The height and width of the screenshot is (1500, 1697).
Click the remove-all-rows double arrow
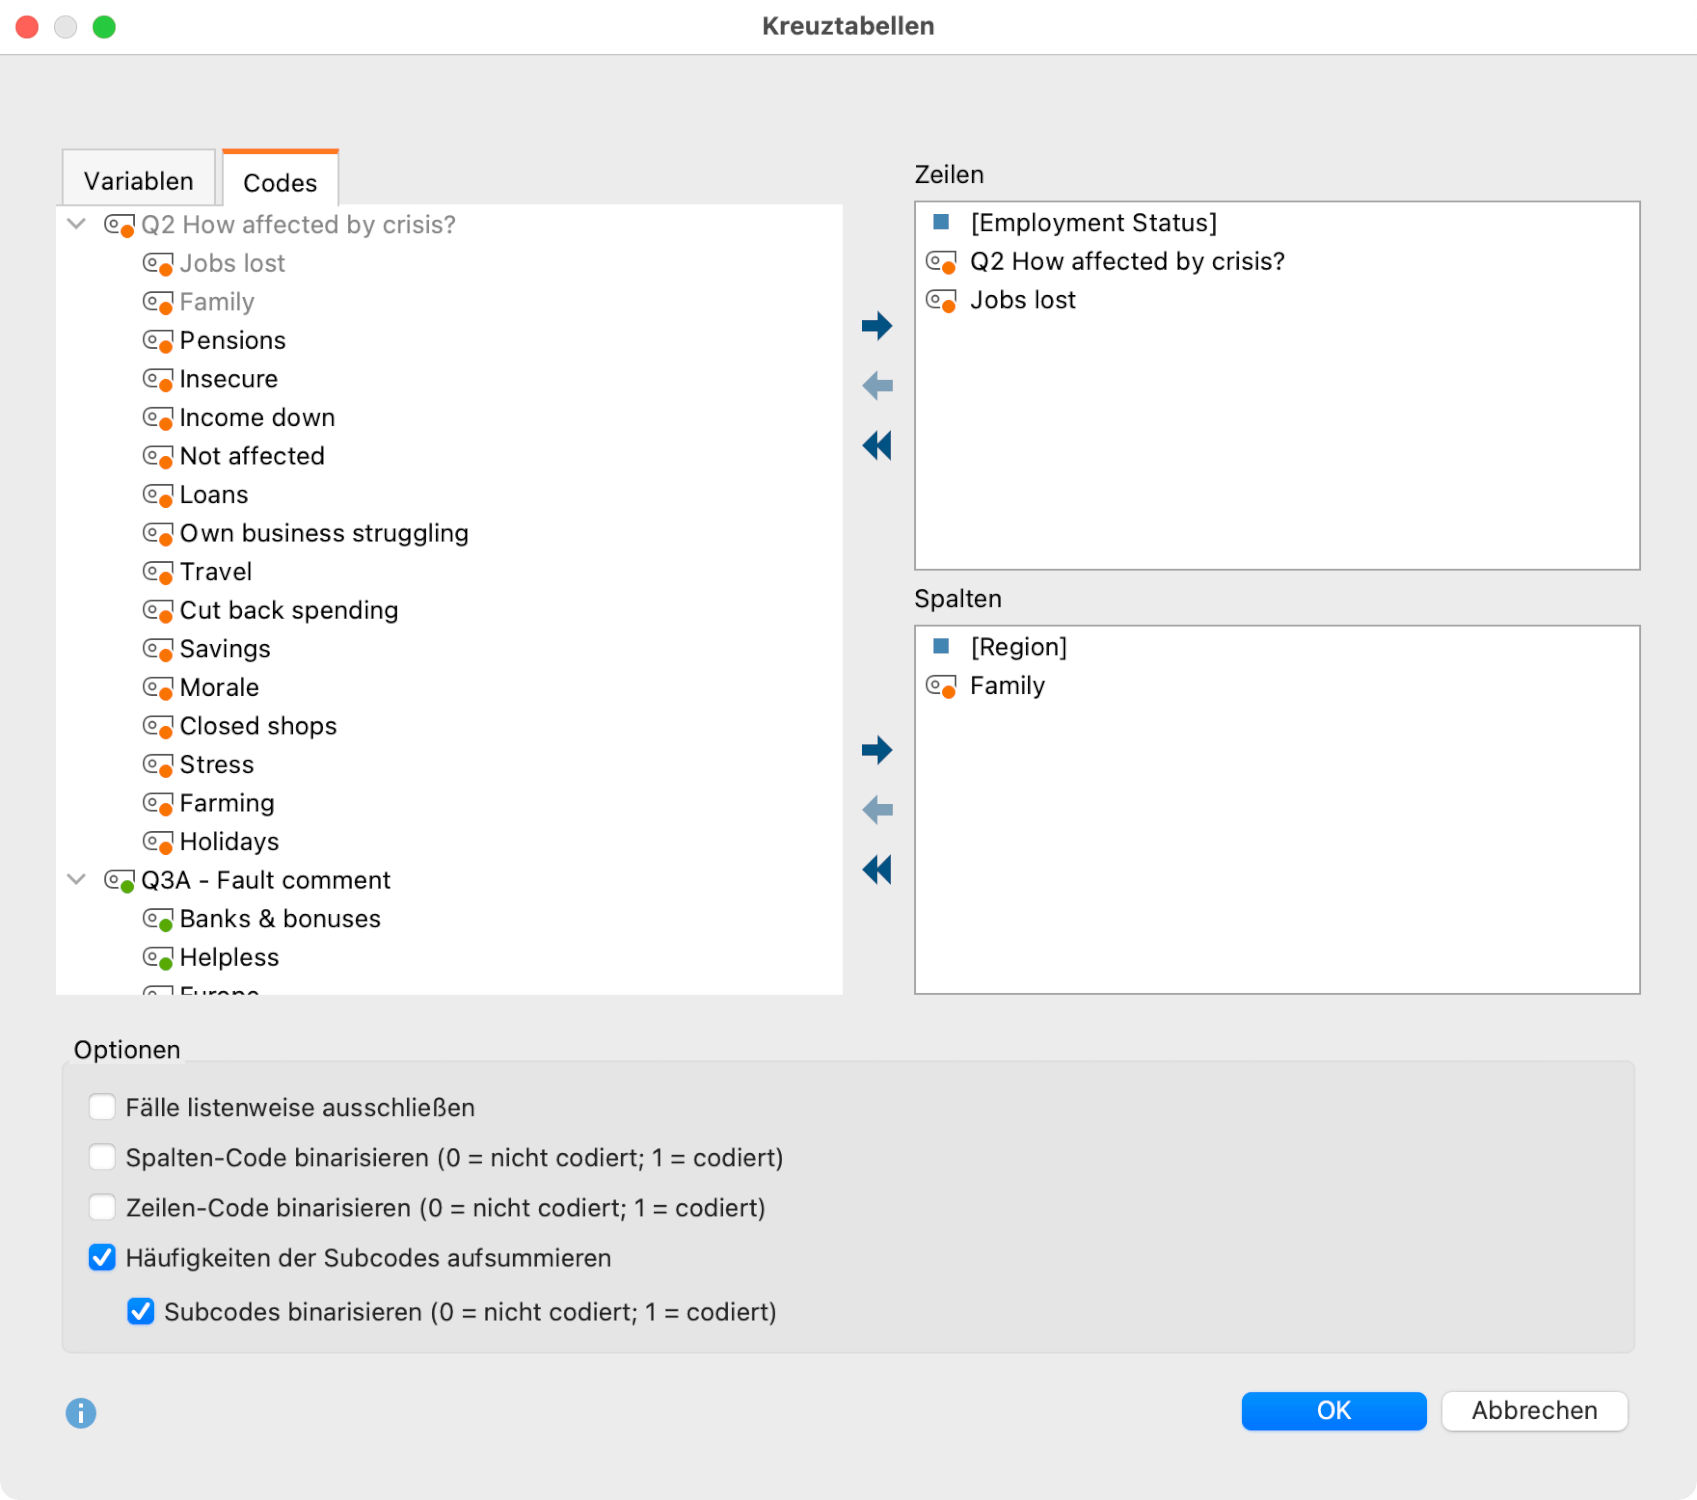[x=876, y=446]
